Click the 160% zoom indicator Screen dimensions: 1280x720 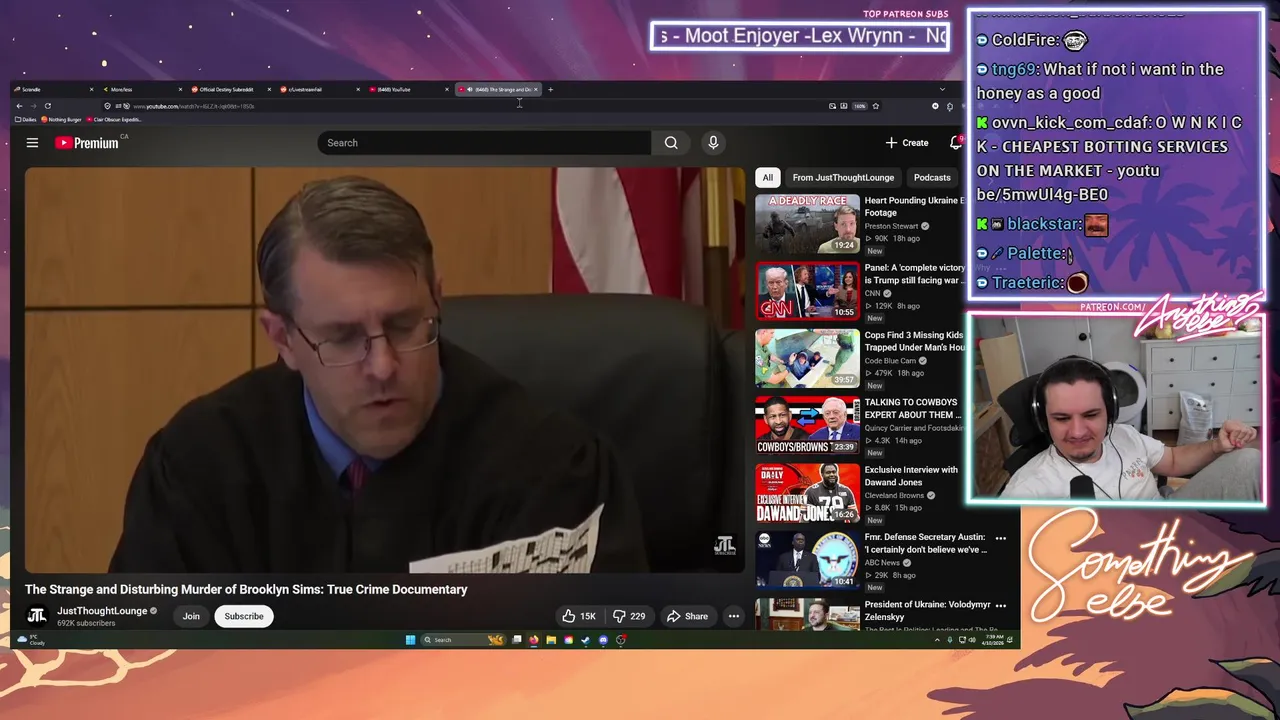click(x=859, y=106)
